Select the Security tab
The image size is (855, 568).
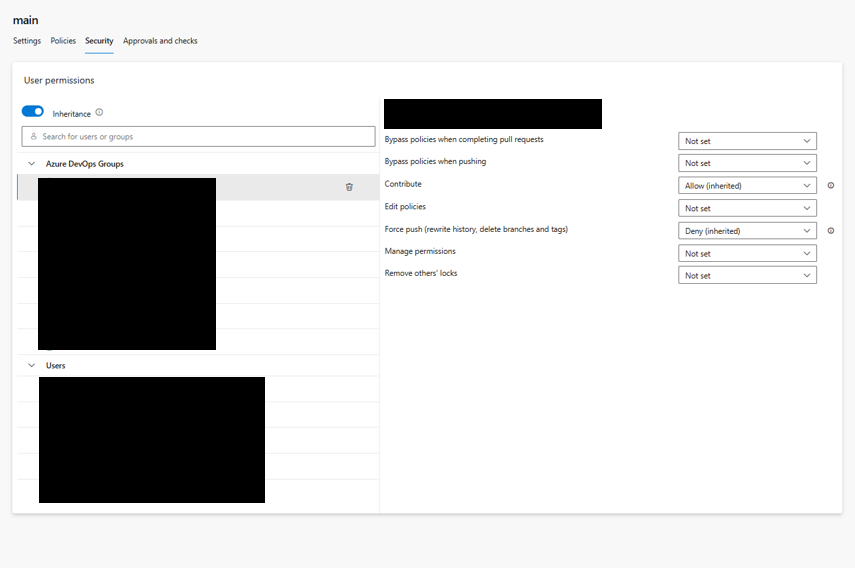(x=99, y=41)
